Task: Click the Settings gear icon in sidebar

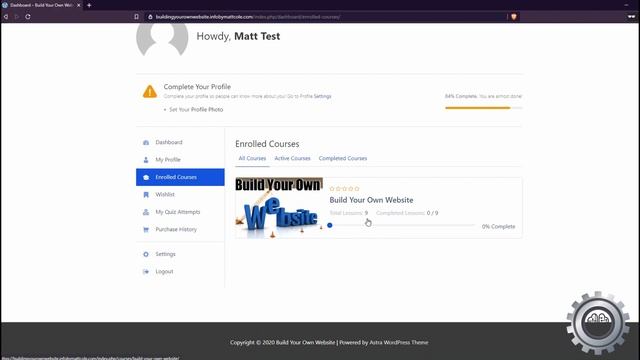Action: [x=146, y=254]
